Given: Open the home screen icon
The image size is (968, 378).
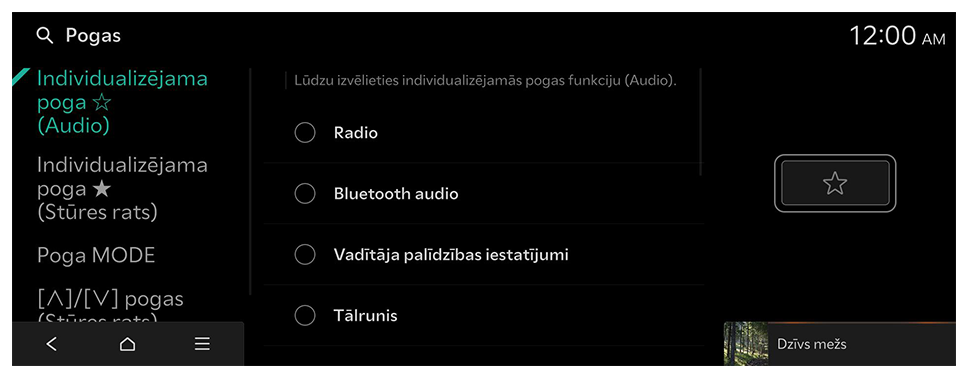Looking at the screenshot, I should click(x=127, y=344).
